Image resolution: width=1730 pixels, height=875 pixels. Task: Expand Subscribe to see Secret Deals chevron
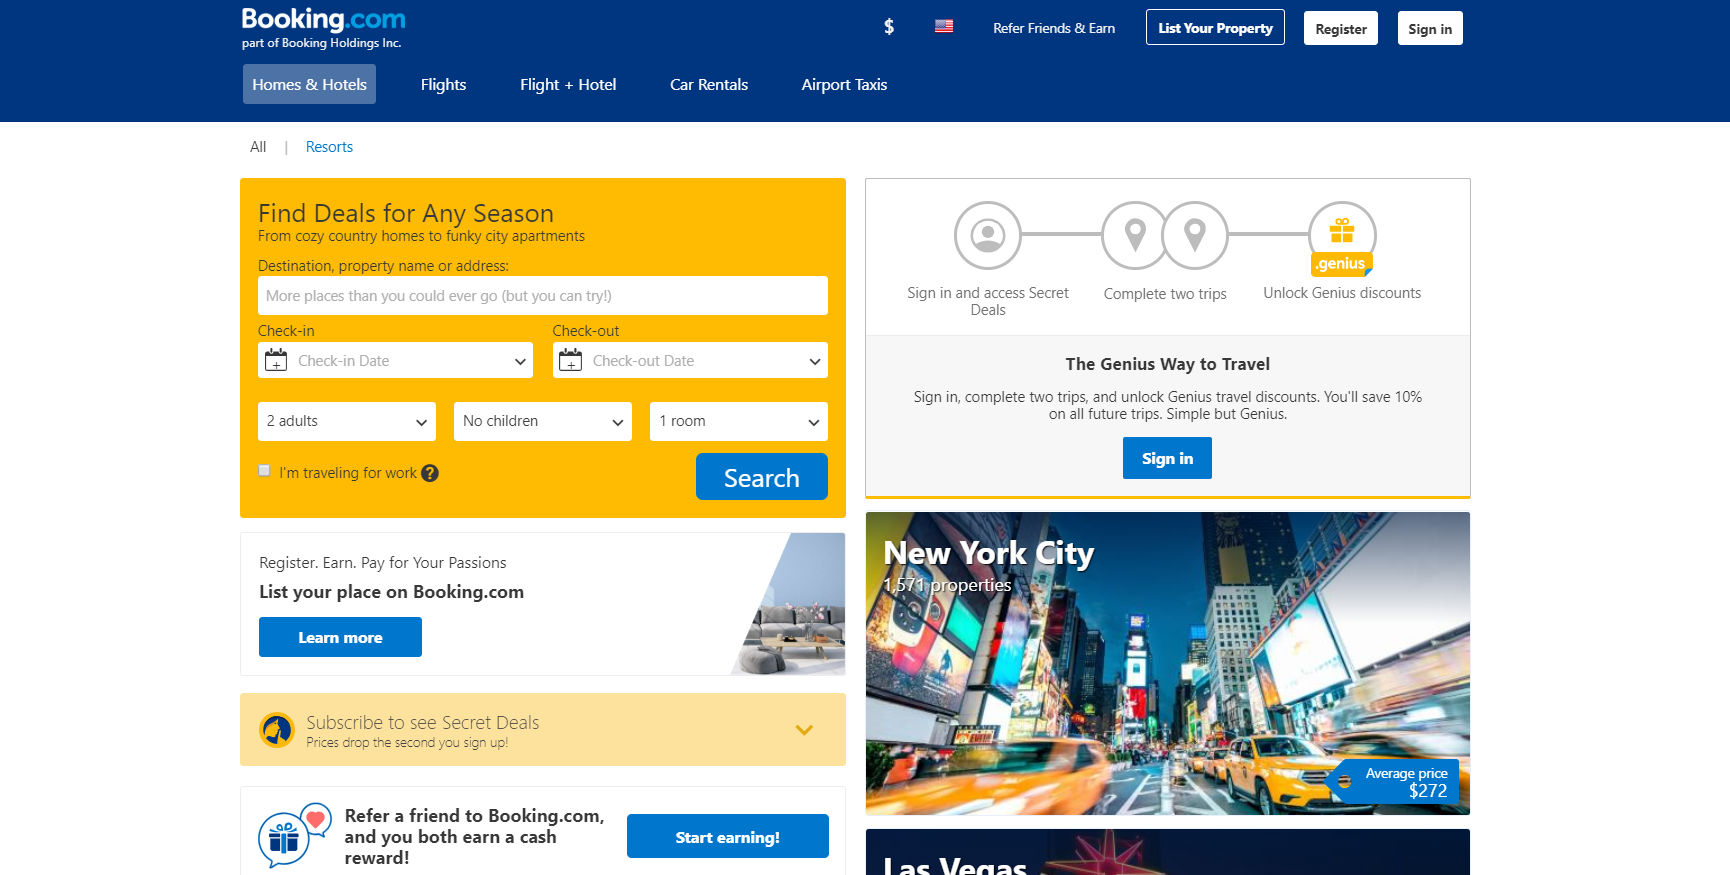[804, 730]
